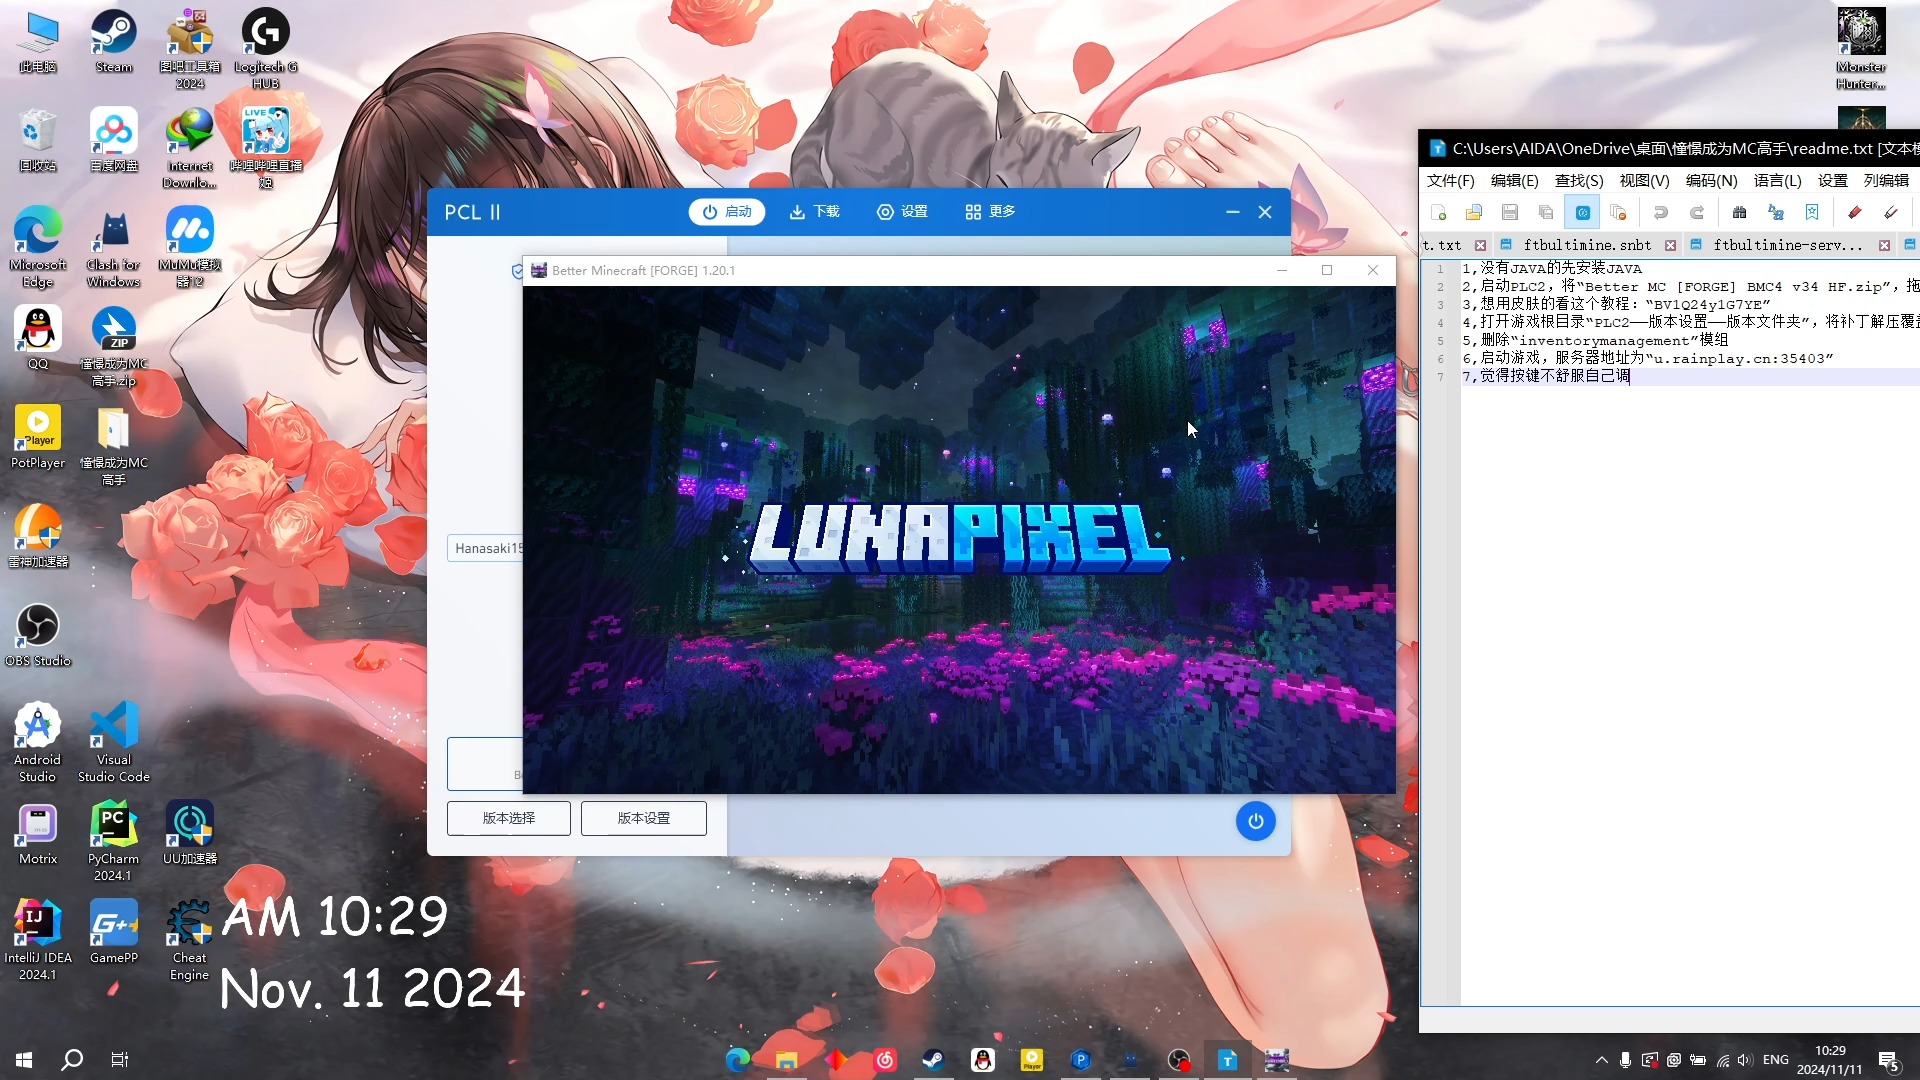Click the 版本设置 button
Screen dimensions: 1920x1080
point(643,818)
